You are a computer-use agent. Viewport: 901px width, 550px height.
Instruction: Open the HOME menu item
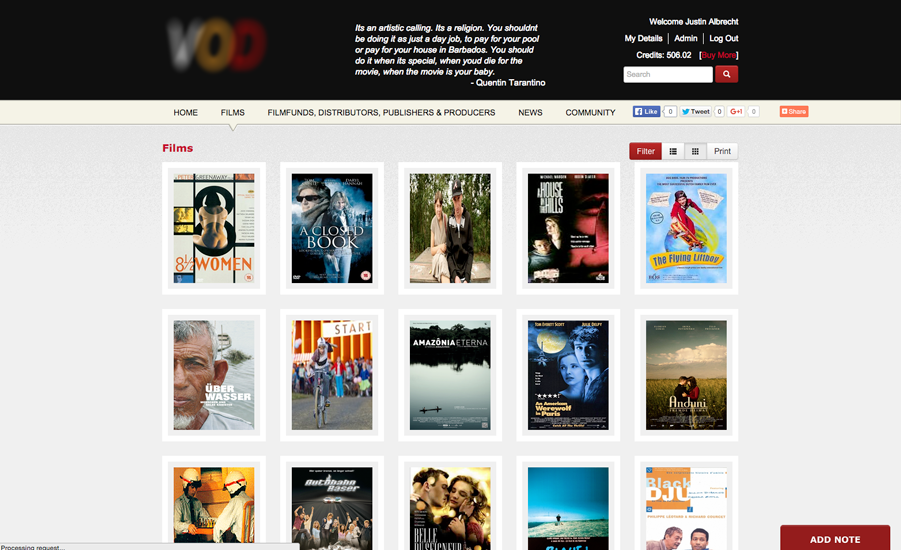click(x=186, y=113)
